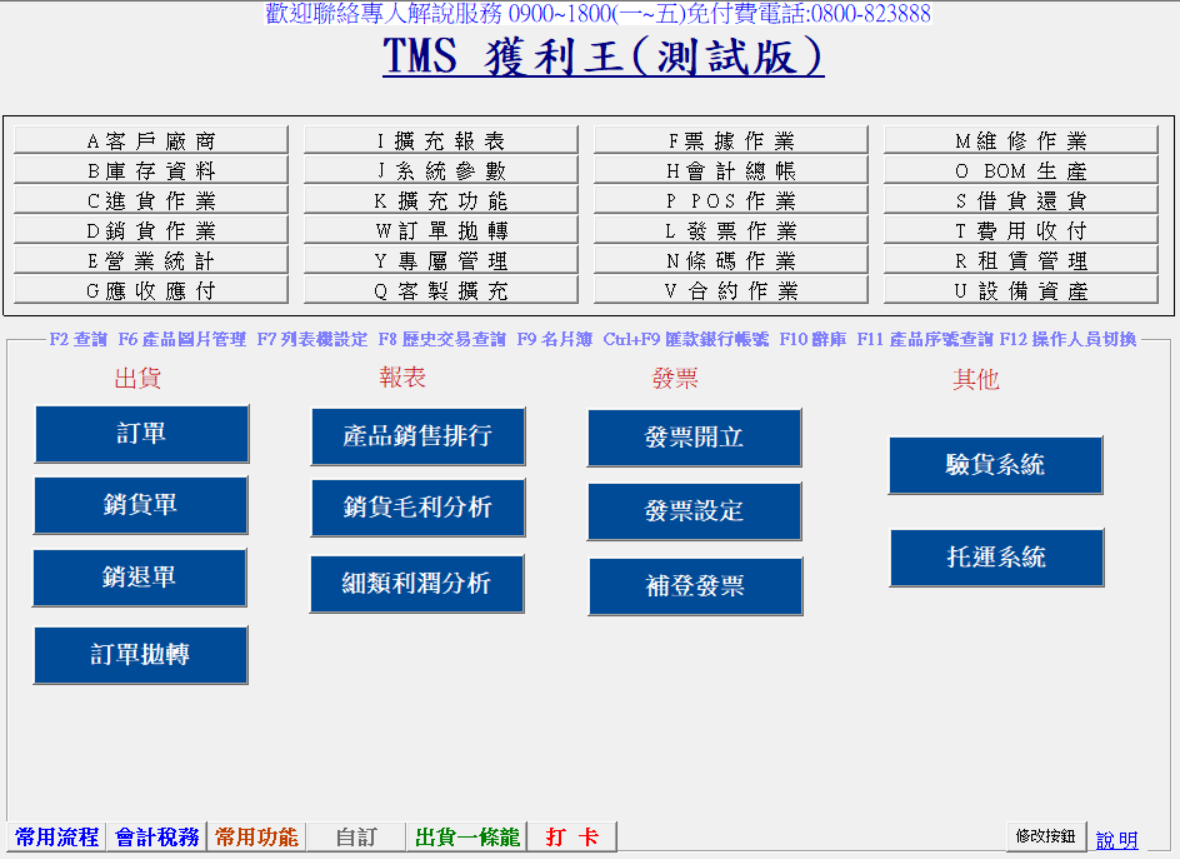Image resolution: width=1180 pixels, height=859 pixels.
Task: Switch to the 會計稅務 tab
Action: pyautogui.click(x=157, y=836)
